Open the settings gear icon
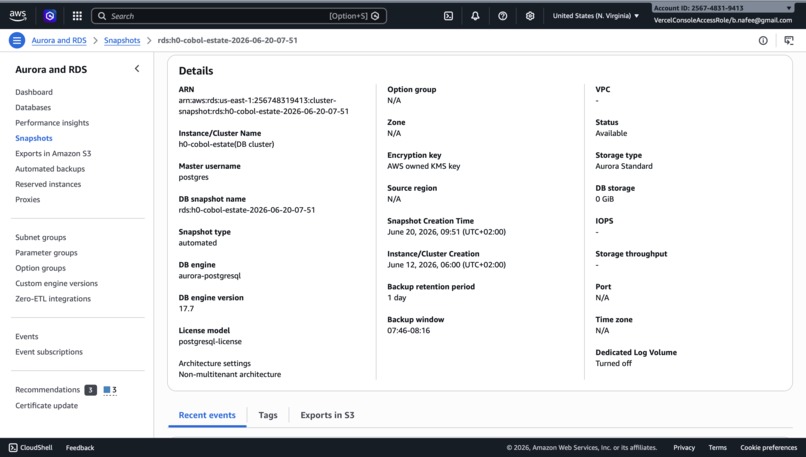 pyautogui.click(x=530, y=16)
